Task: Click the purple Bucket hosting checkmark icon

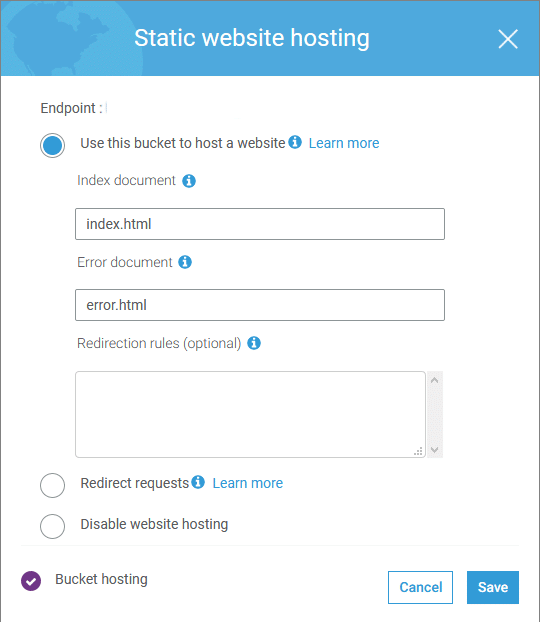Action: (x=31, y=581)
